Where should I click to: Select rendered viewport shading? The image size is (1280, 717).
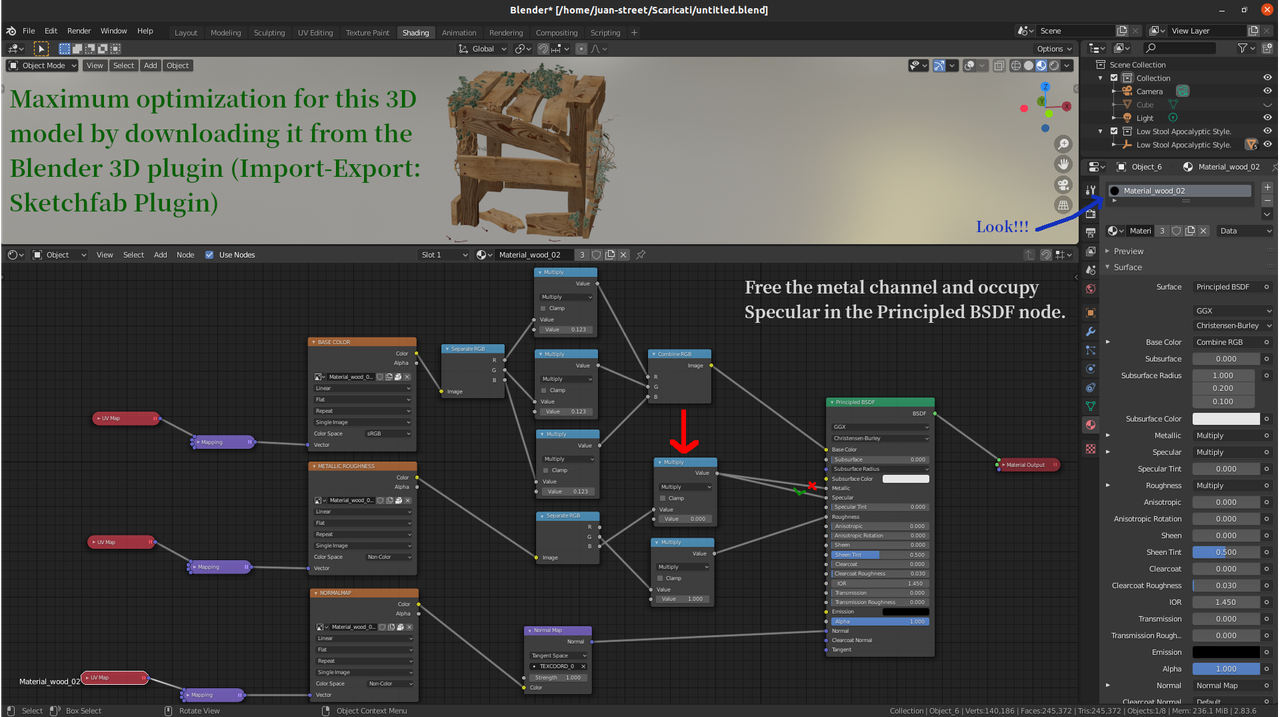1054,65
